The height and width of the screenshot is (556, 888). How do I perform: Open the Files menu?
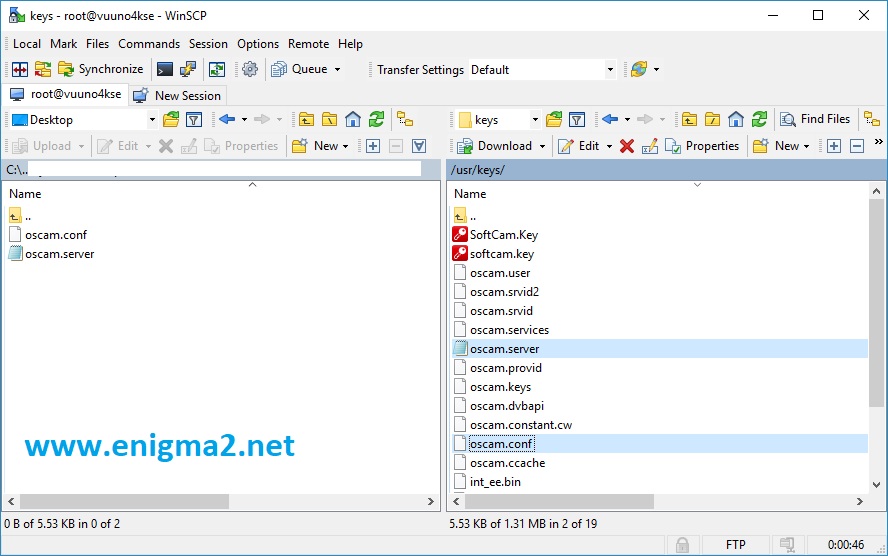[97, 44]
